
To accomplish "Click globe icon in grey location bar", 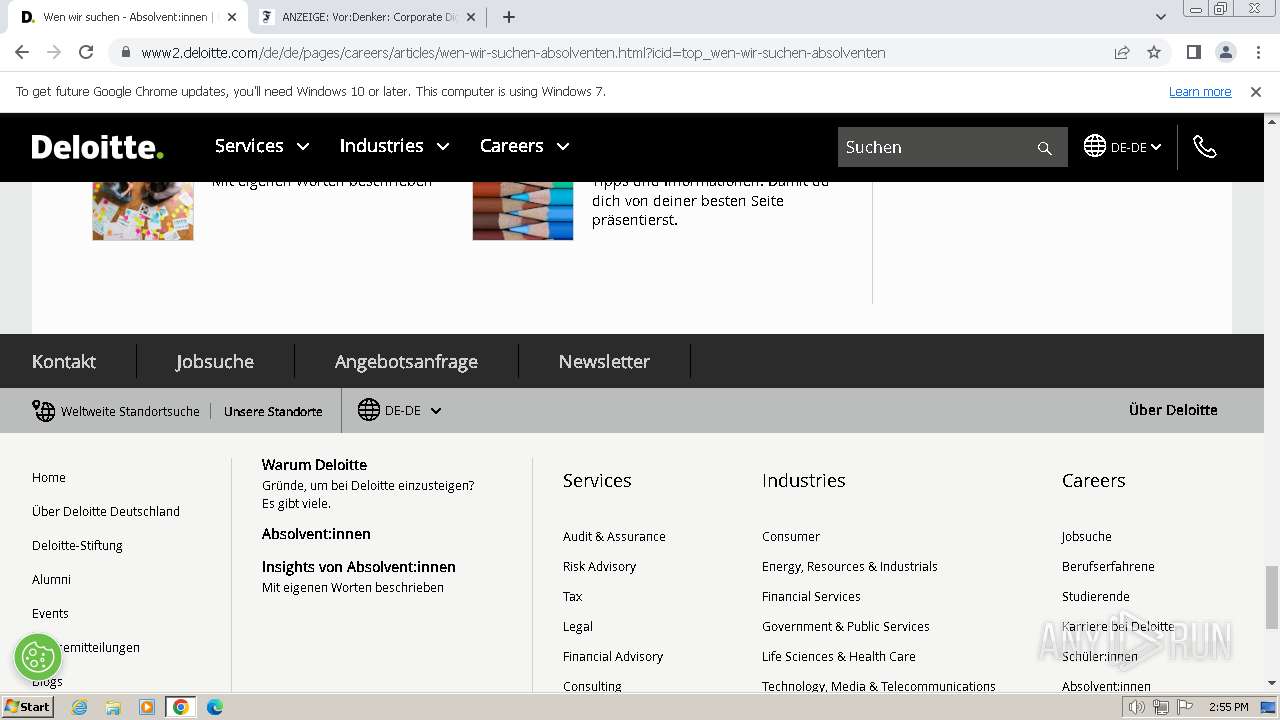I will click(369, 410).
